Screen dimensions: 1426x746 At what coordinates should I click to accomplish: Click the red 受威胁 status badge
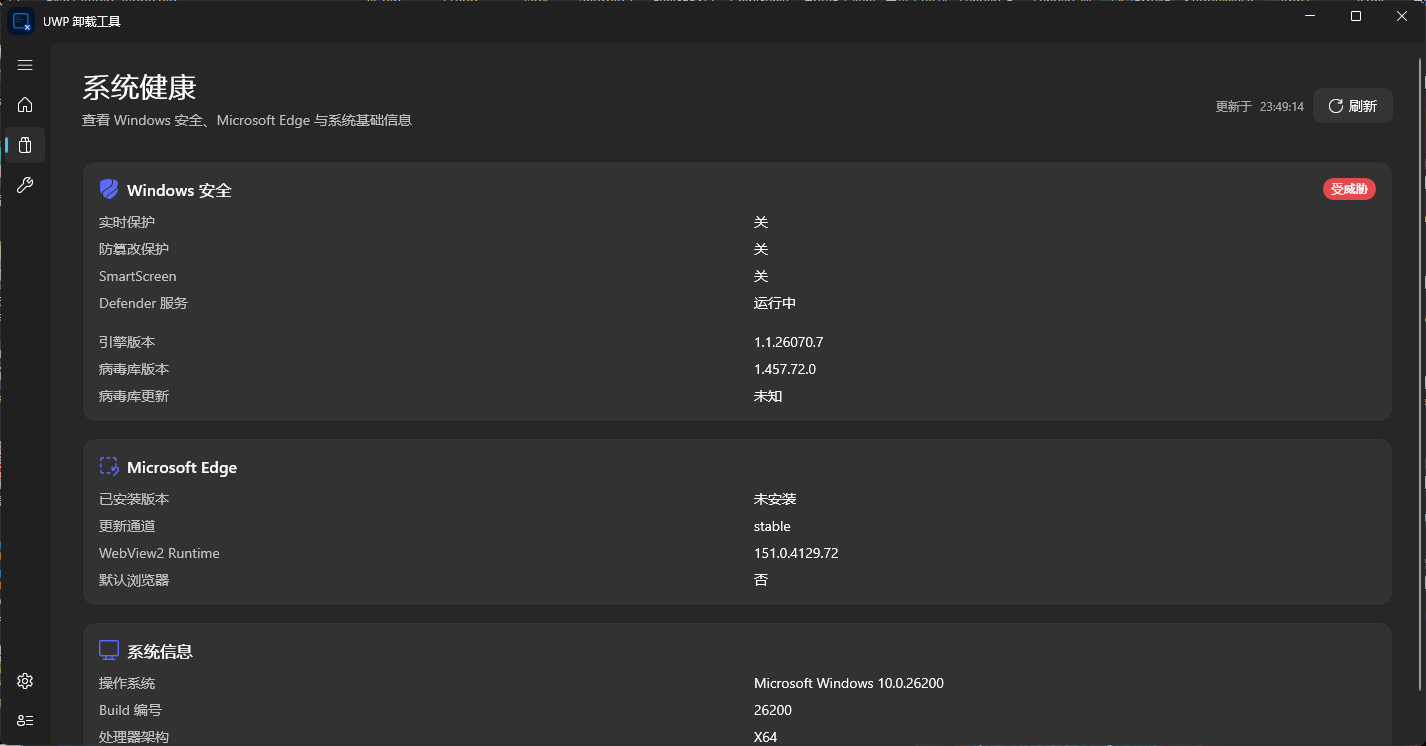1349,189
